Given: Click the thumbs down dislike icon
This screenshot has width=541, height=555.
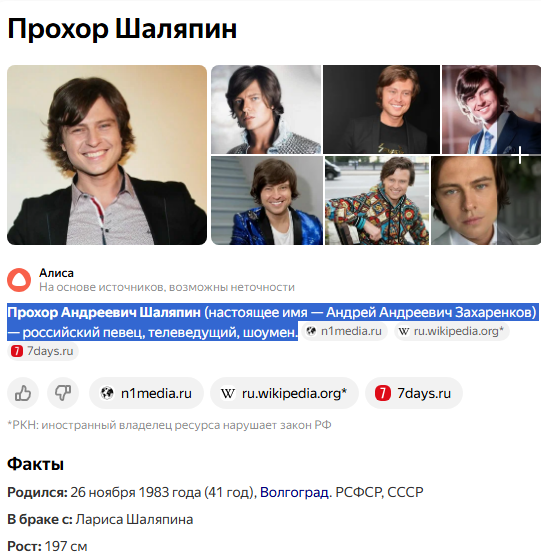Looking at the screenshot, I should [63, 393].
